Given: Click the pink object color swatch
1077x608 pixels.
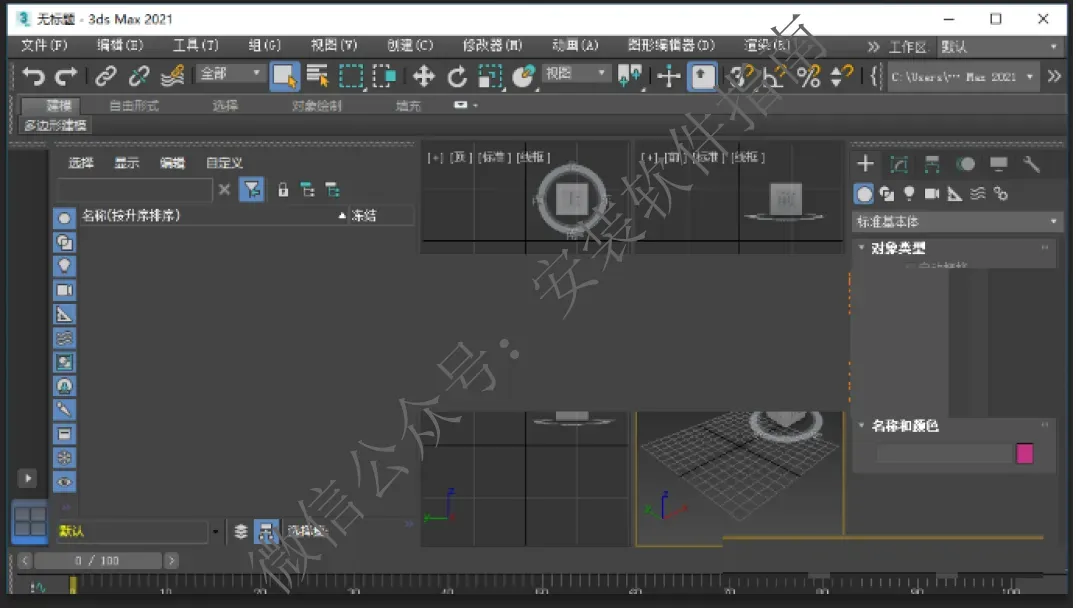Looking at the screenshot, I should [1024, 453].
